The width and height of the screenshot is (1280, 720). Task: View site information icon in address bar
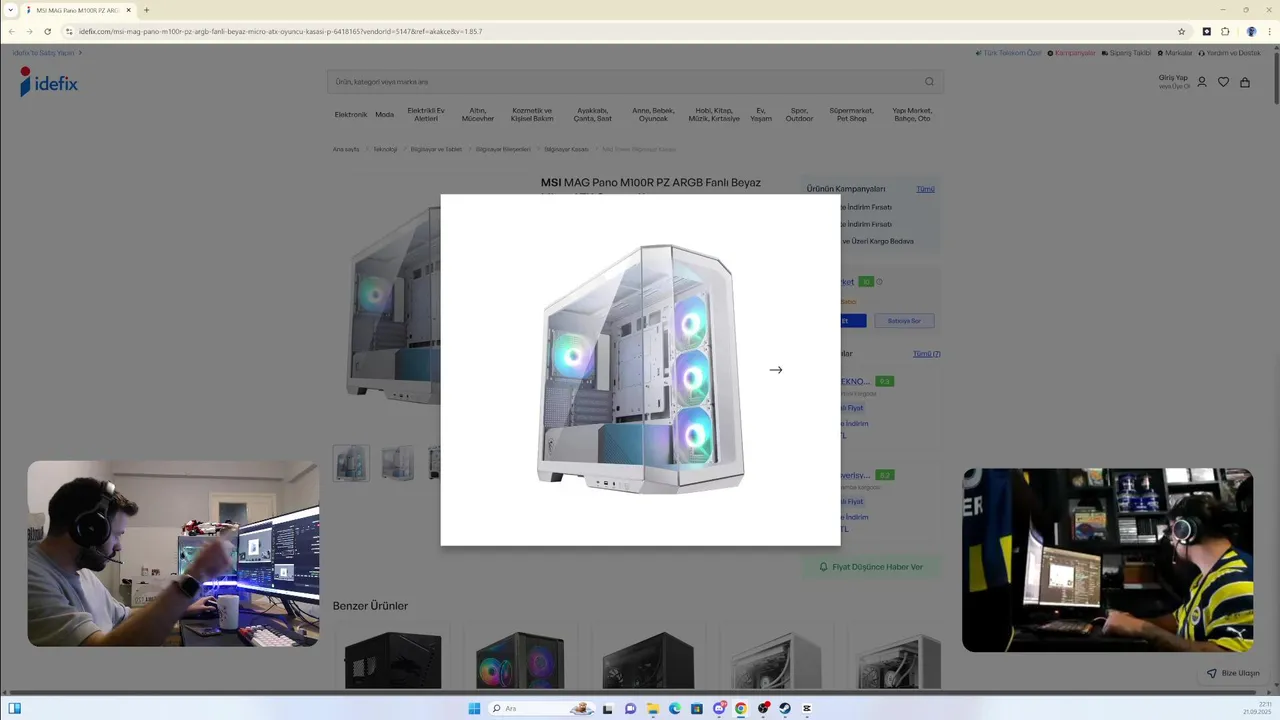(x=69, y=31)
